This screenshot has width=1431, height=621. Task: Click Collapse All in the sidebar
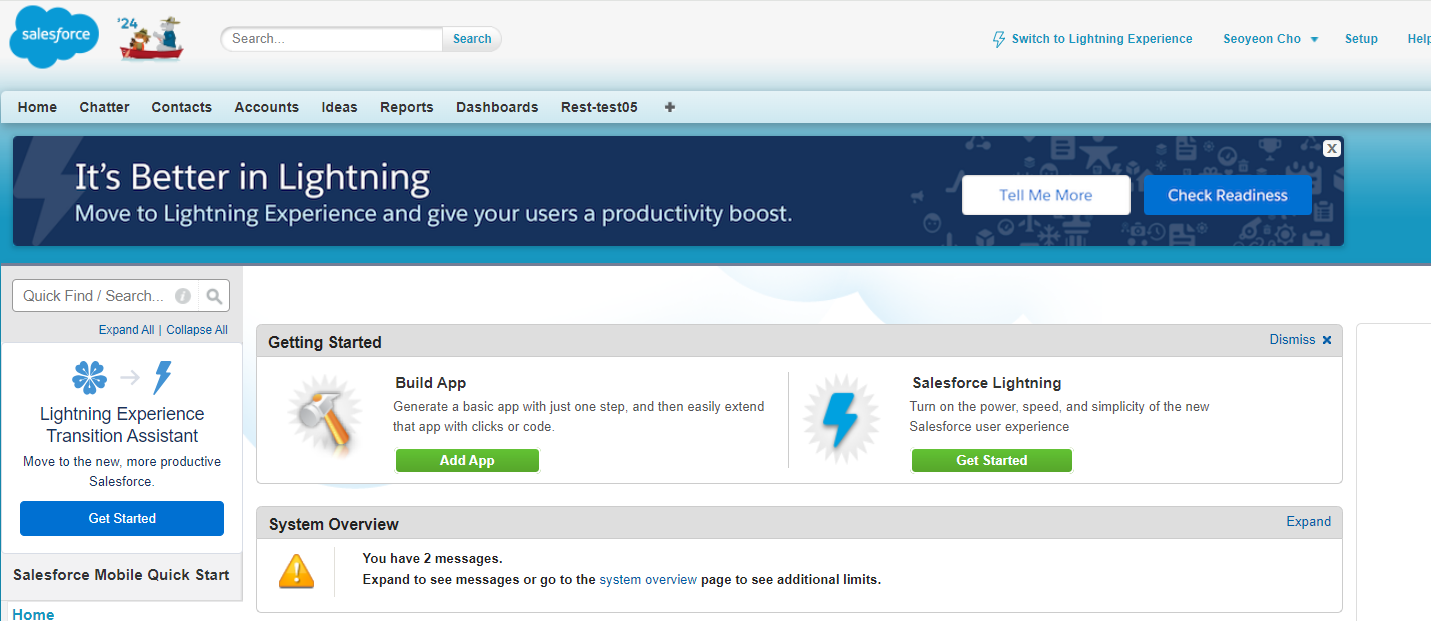[x=197, y=330]
